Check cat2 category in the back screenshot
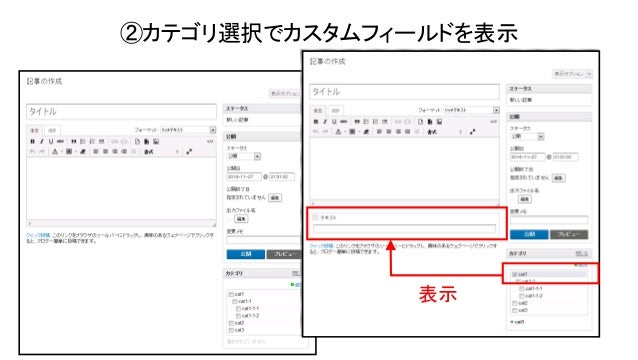Image resolution: width=638 pixels, height=360 pixels. point(231,323)
